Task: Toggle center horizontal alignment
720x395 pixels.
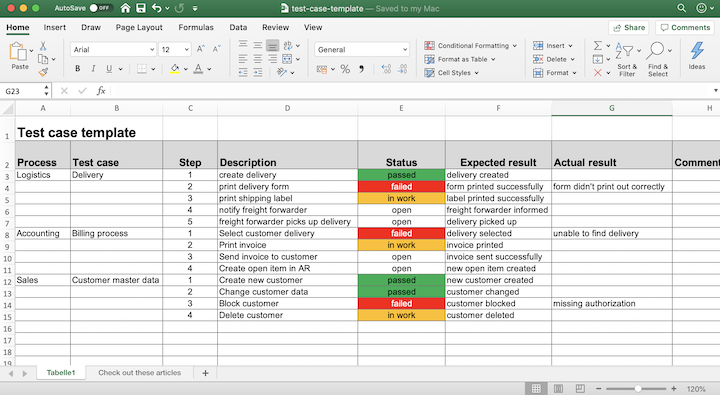Action: [258, 59]
